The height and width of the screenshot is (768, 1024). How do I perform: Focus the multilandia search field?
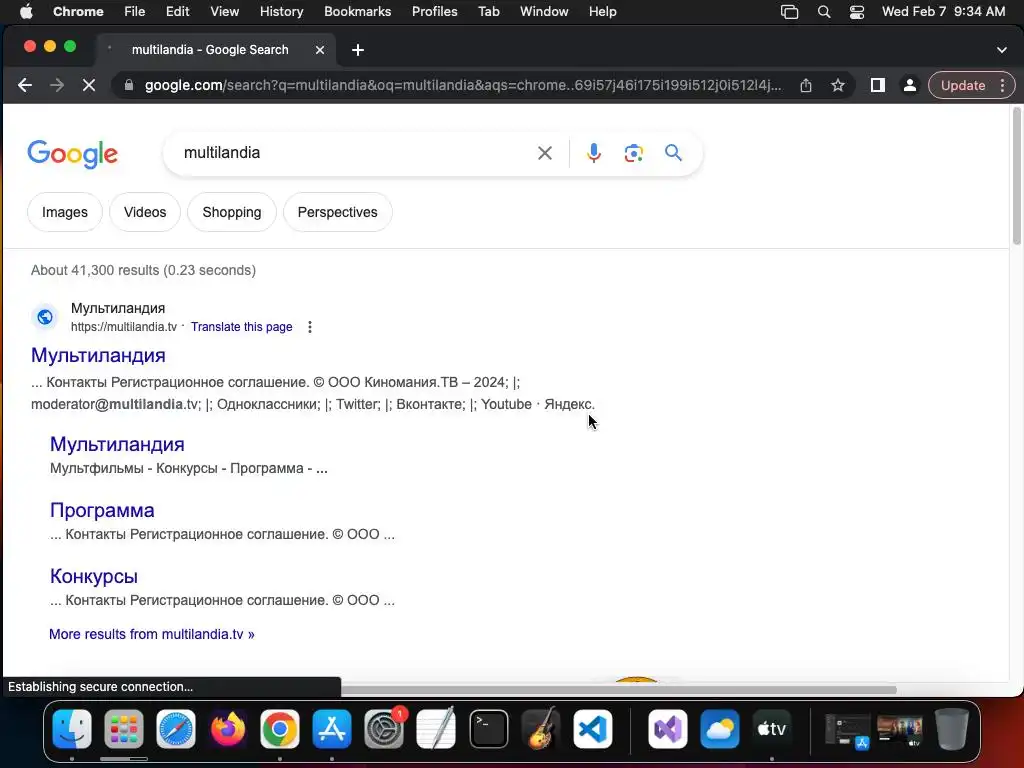[353, 153]
